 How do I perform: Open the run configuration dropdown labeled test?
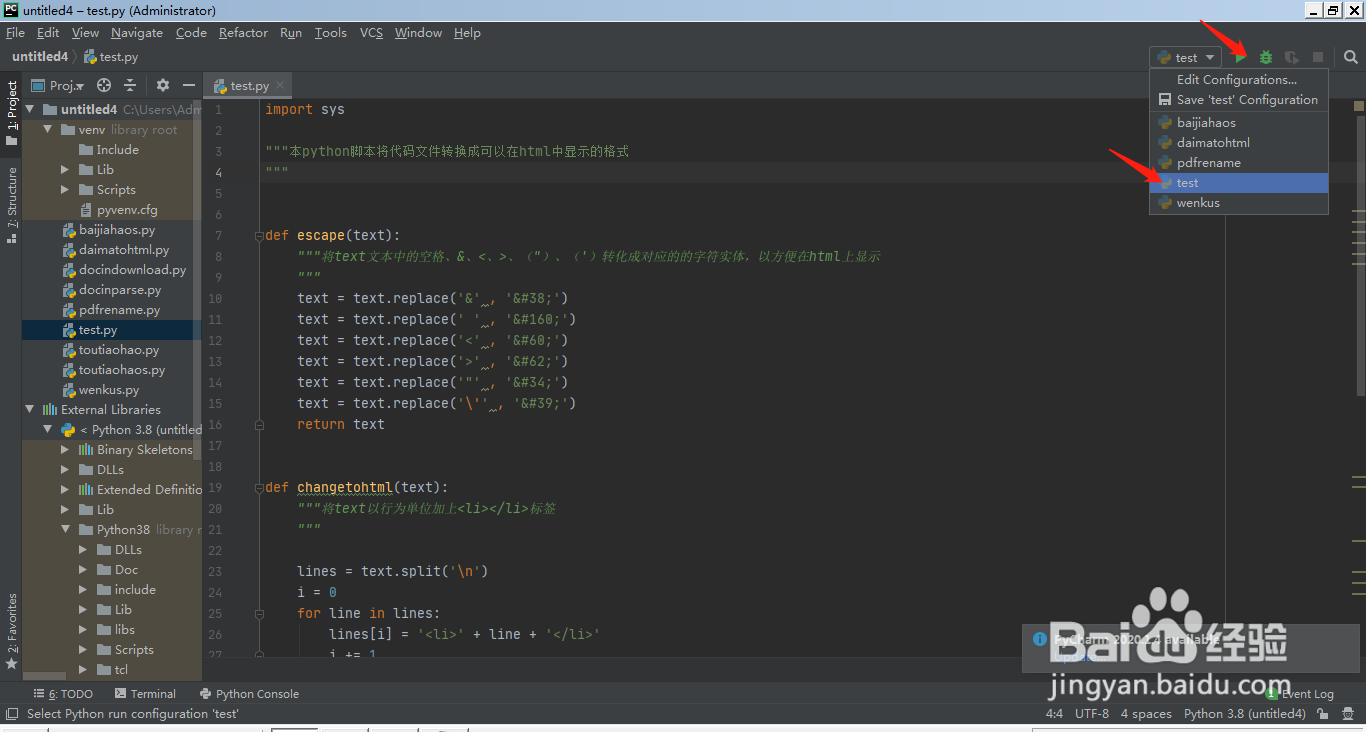tap(1186, 58)
